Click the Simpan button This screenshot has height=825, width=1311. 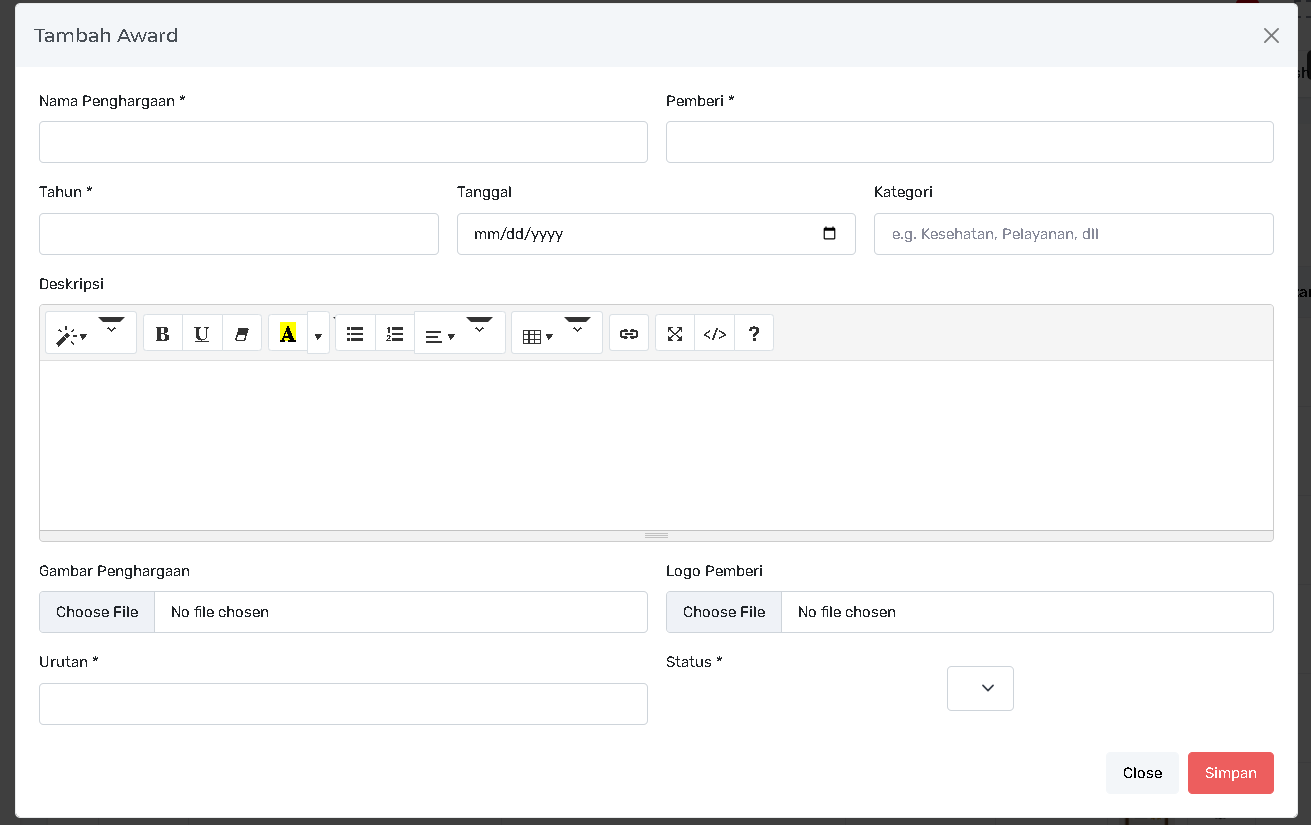[x=1230, y=773]
